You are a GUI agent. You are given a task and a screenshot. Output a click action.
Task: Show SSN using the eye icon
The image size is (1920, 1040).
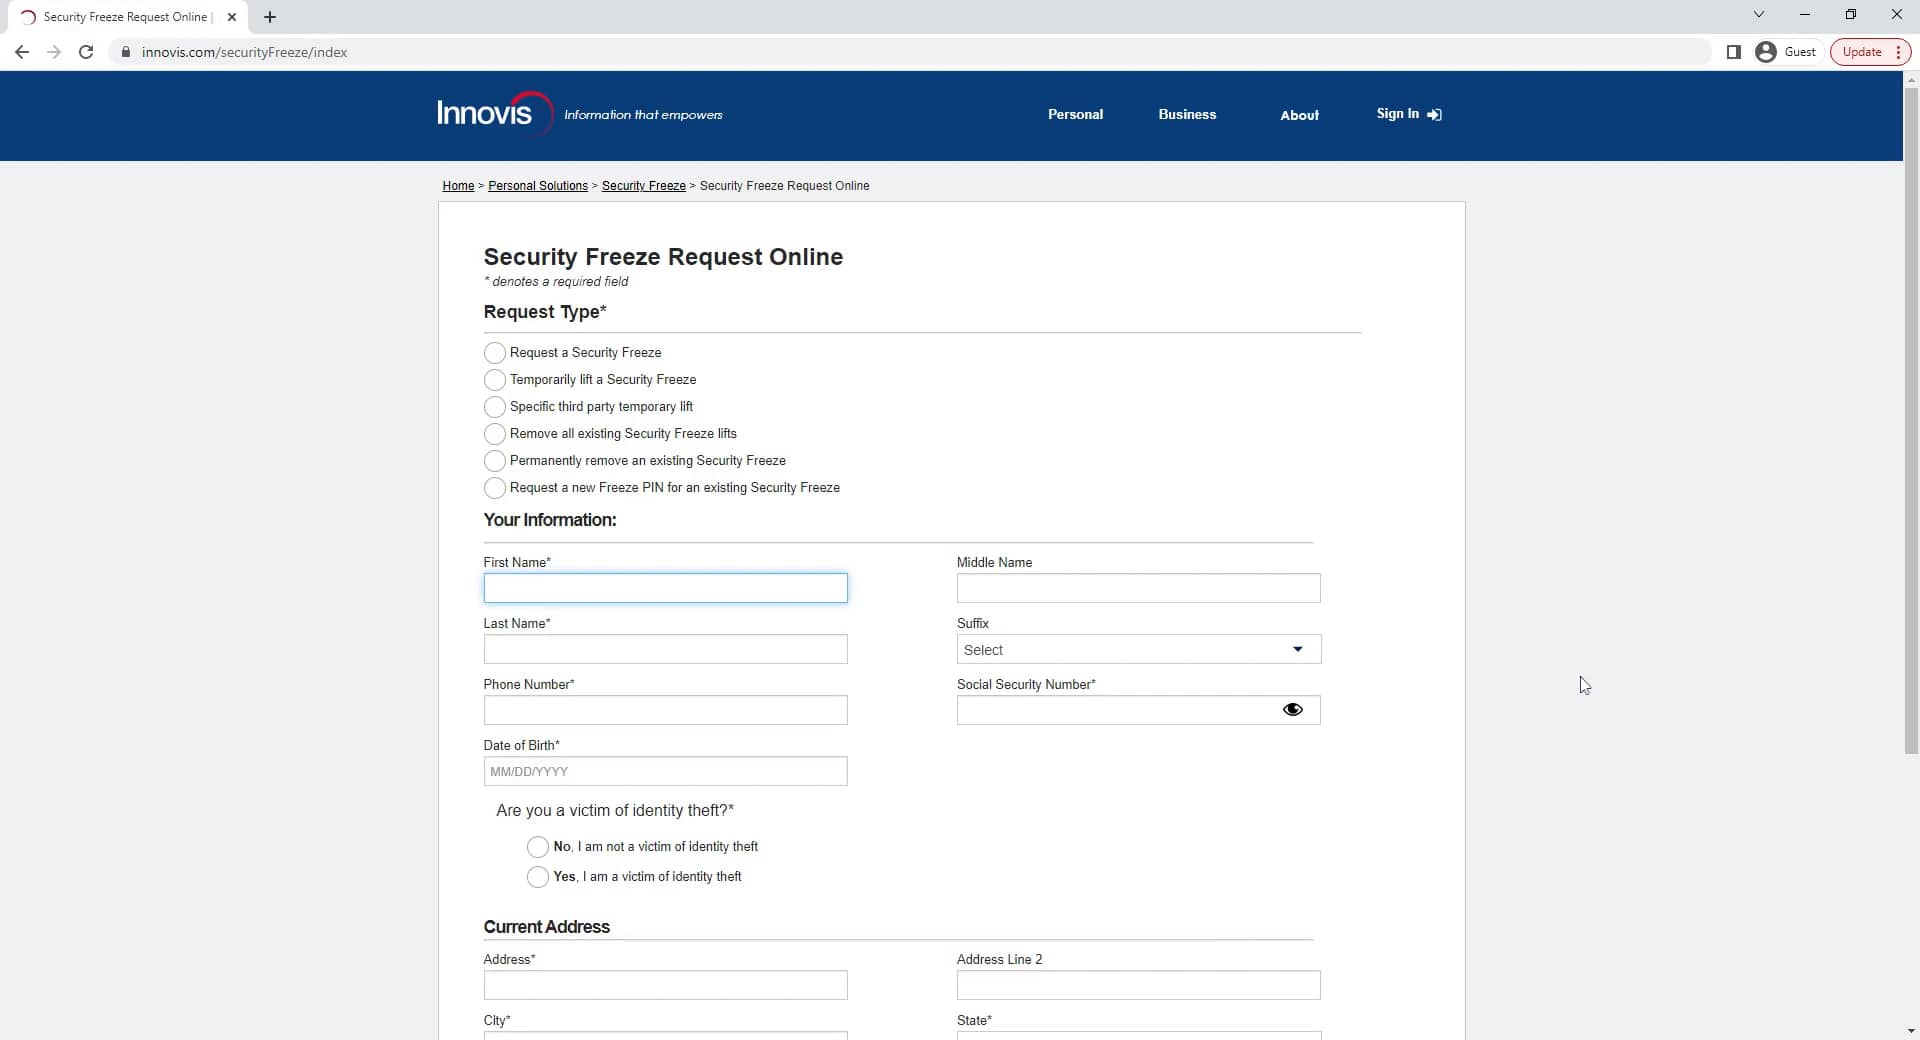click(1293, 710)
